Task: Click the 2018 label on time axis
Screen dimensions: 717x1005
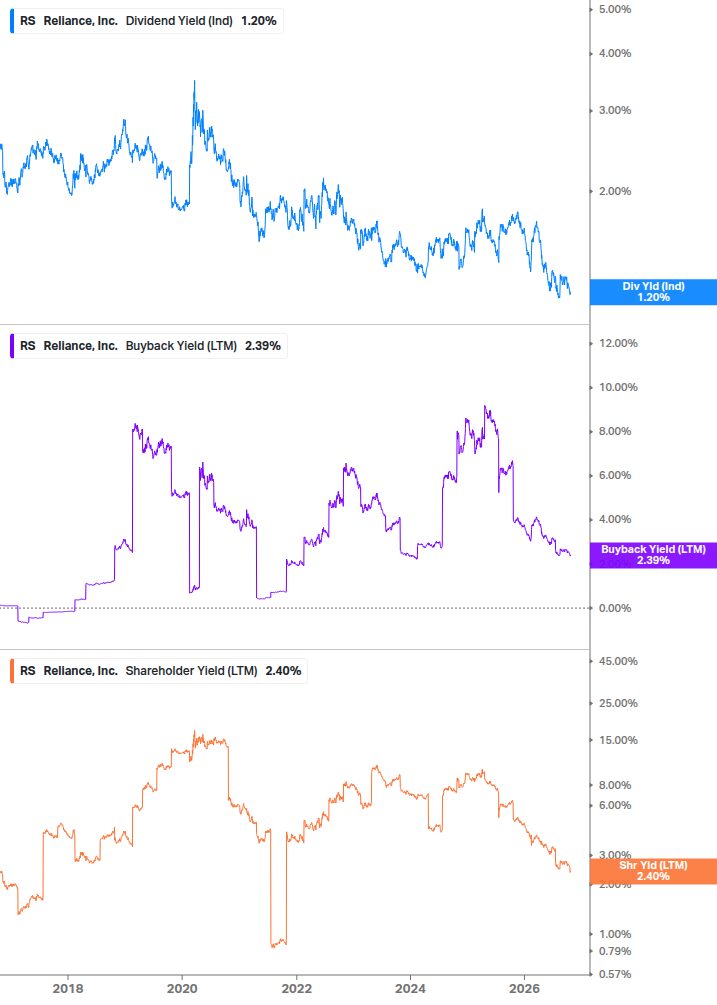Action: [x=68, y=989]
